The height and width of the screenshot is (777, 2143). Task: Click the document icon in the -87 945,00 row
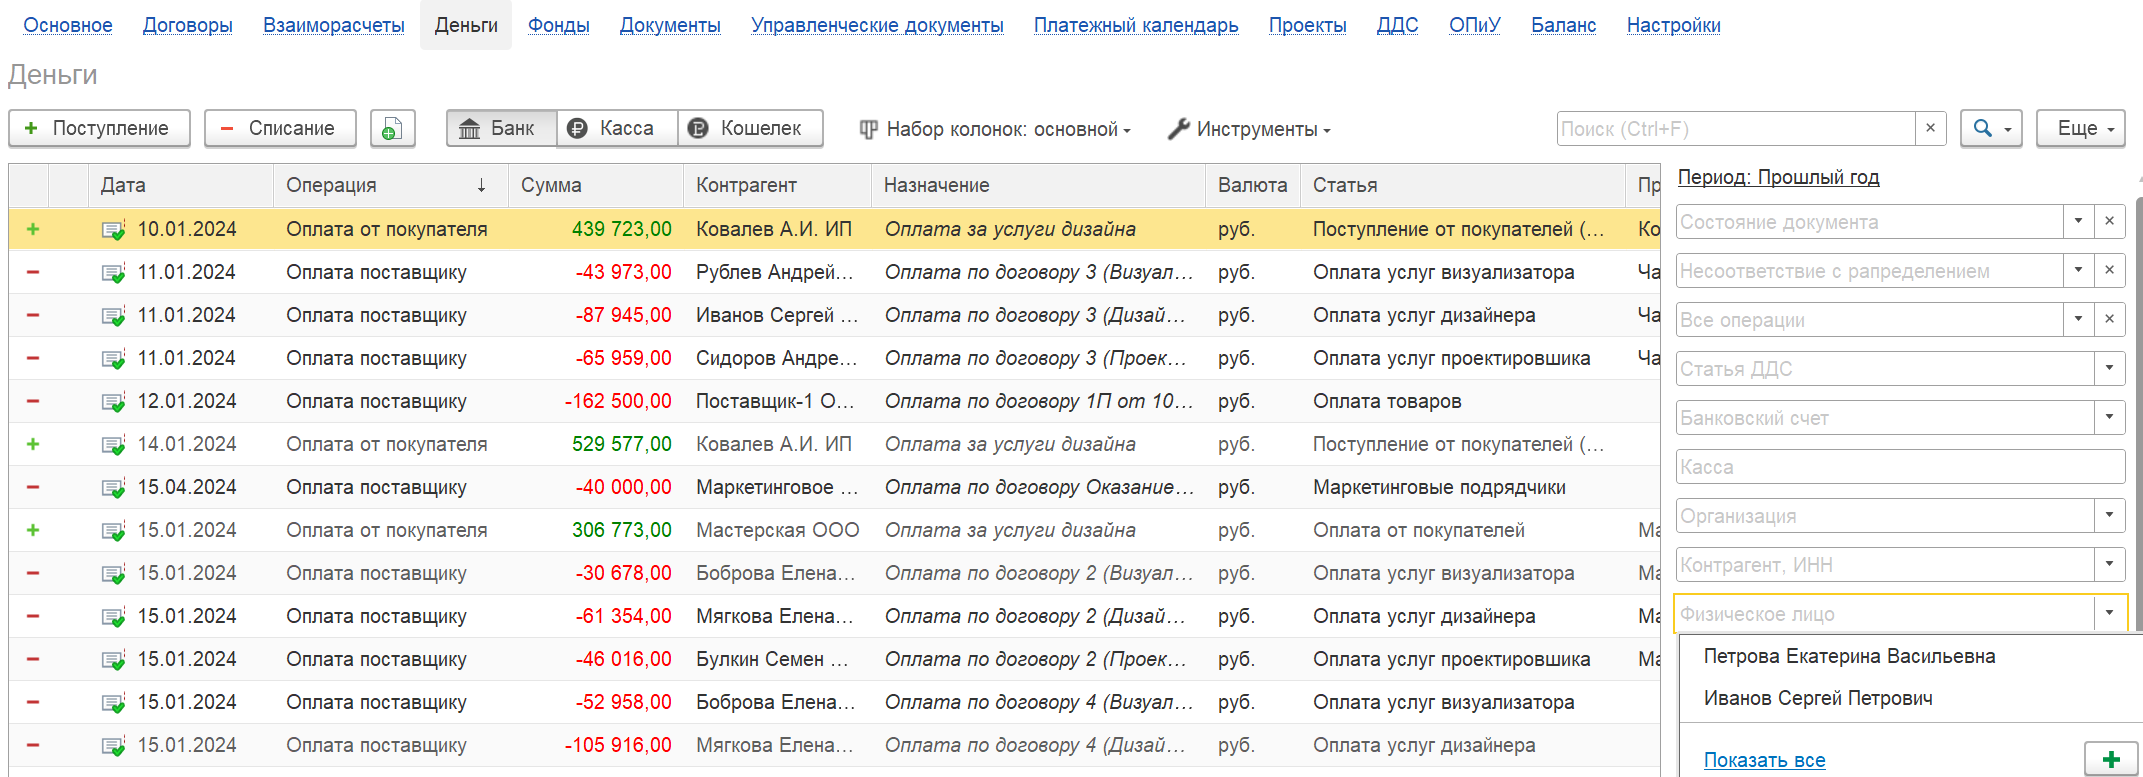113,316
